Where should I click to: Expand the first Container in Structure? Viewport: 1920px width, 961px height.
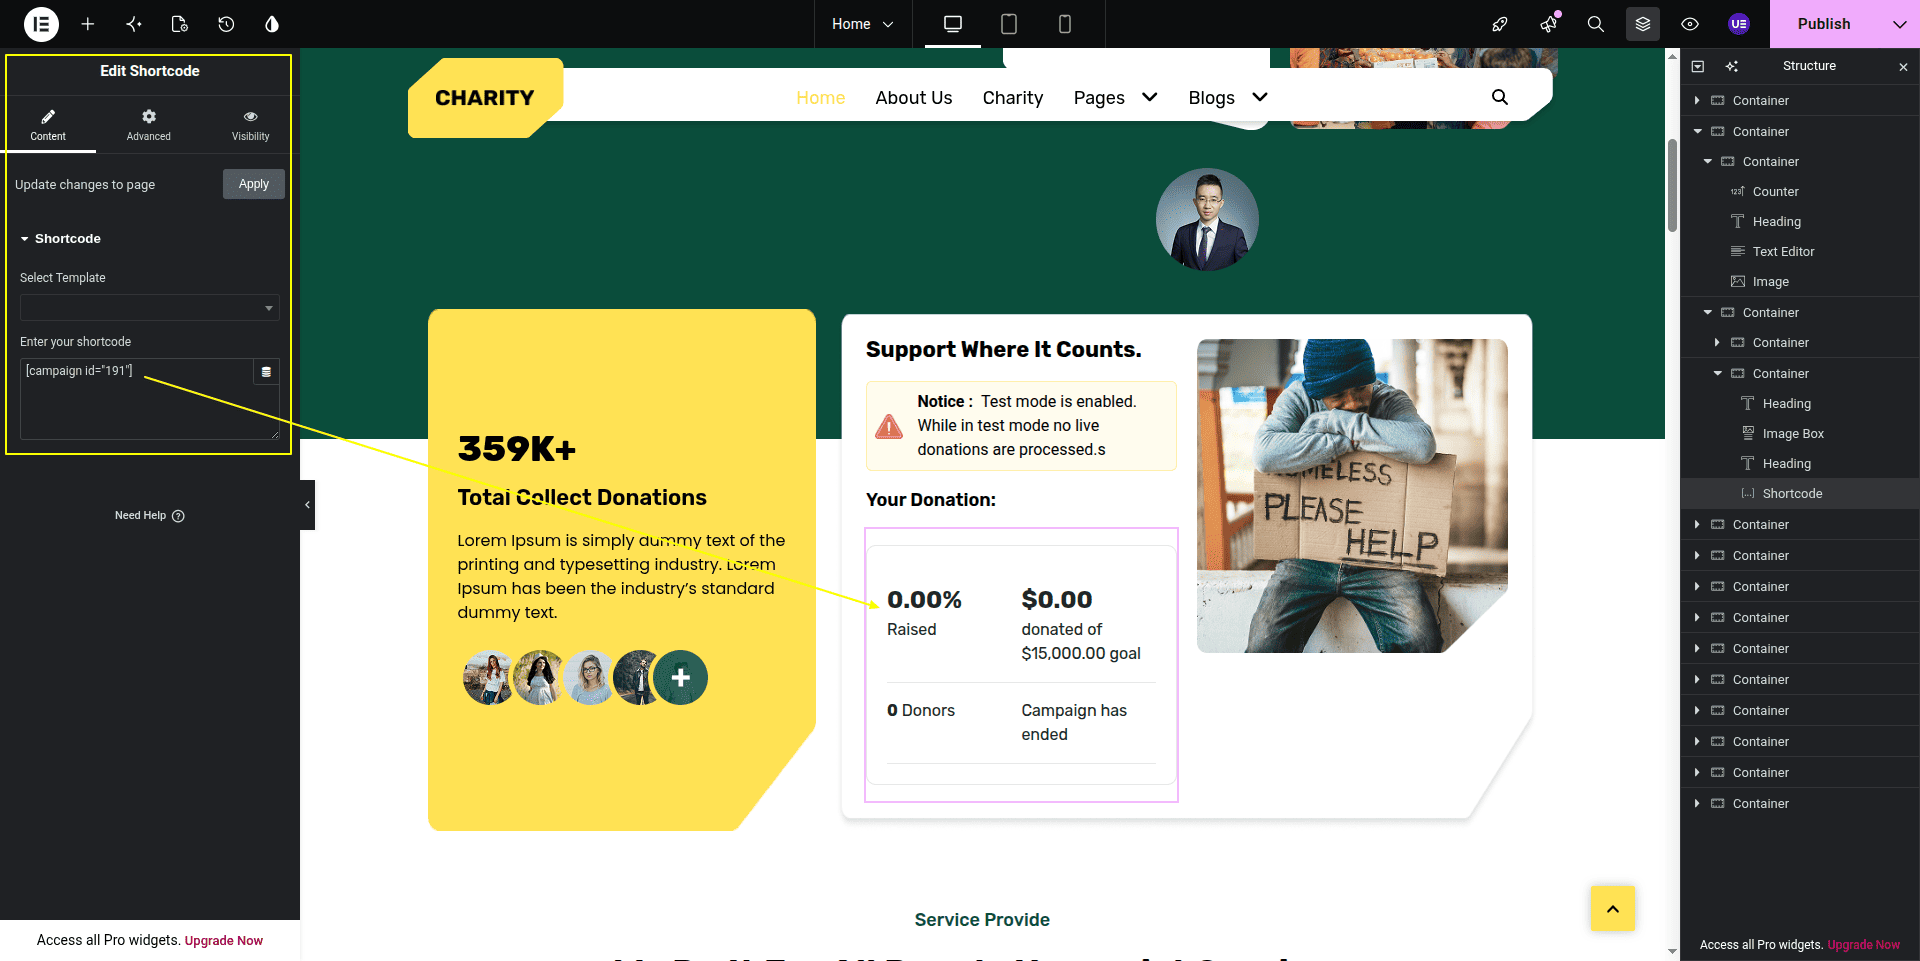(x=1697, y=101)
